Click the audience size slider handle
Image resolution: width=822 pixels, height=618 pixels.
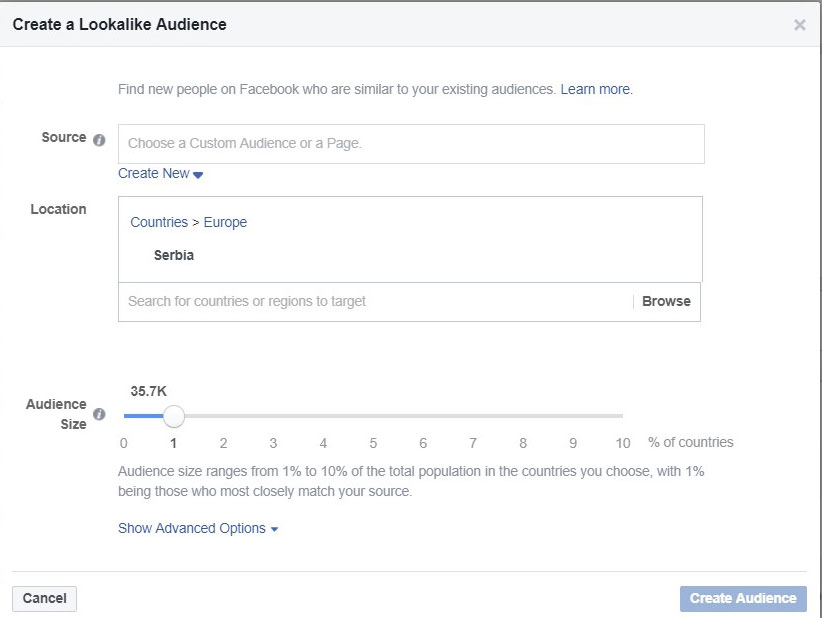click(174, 416)
